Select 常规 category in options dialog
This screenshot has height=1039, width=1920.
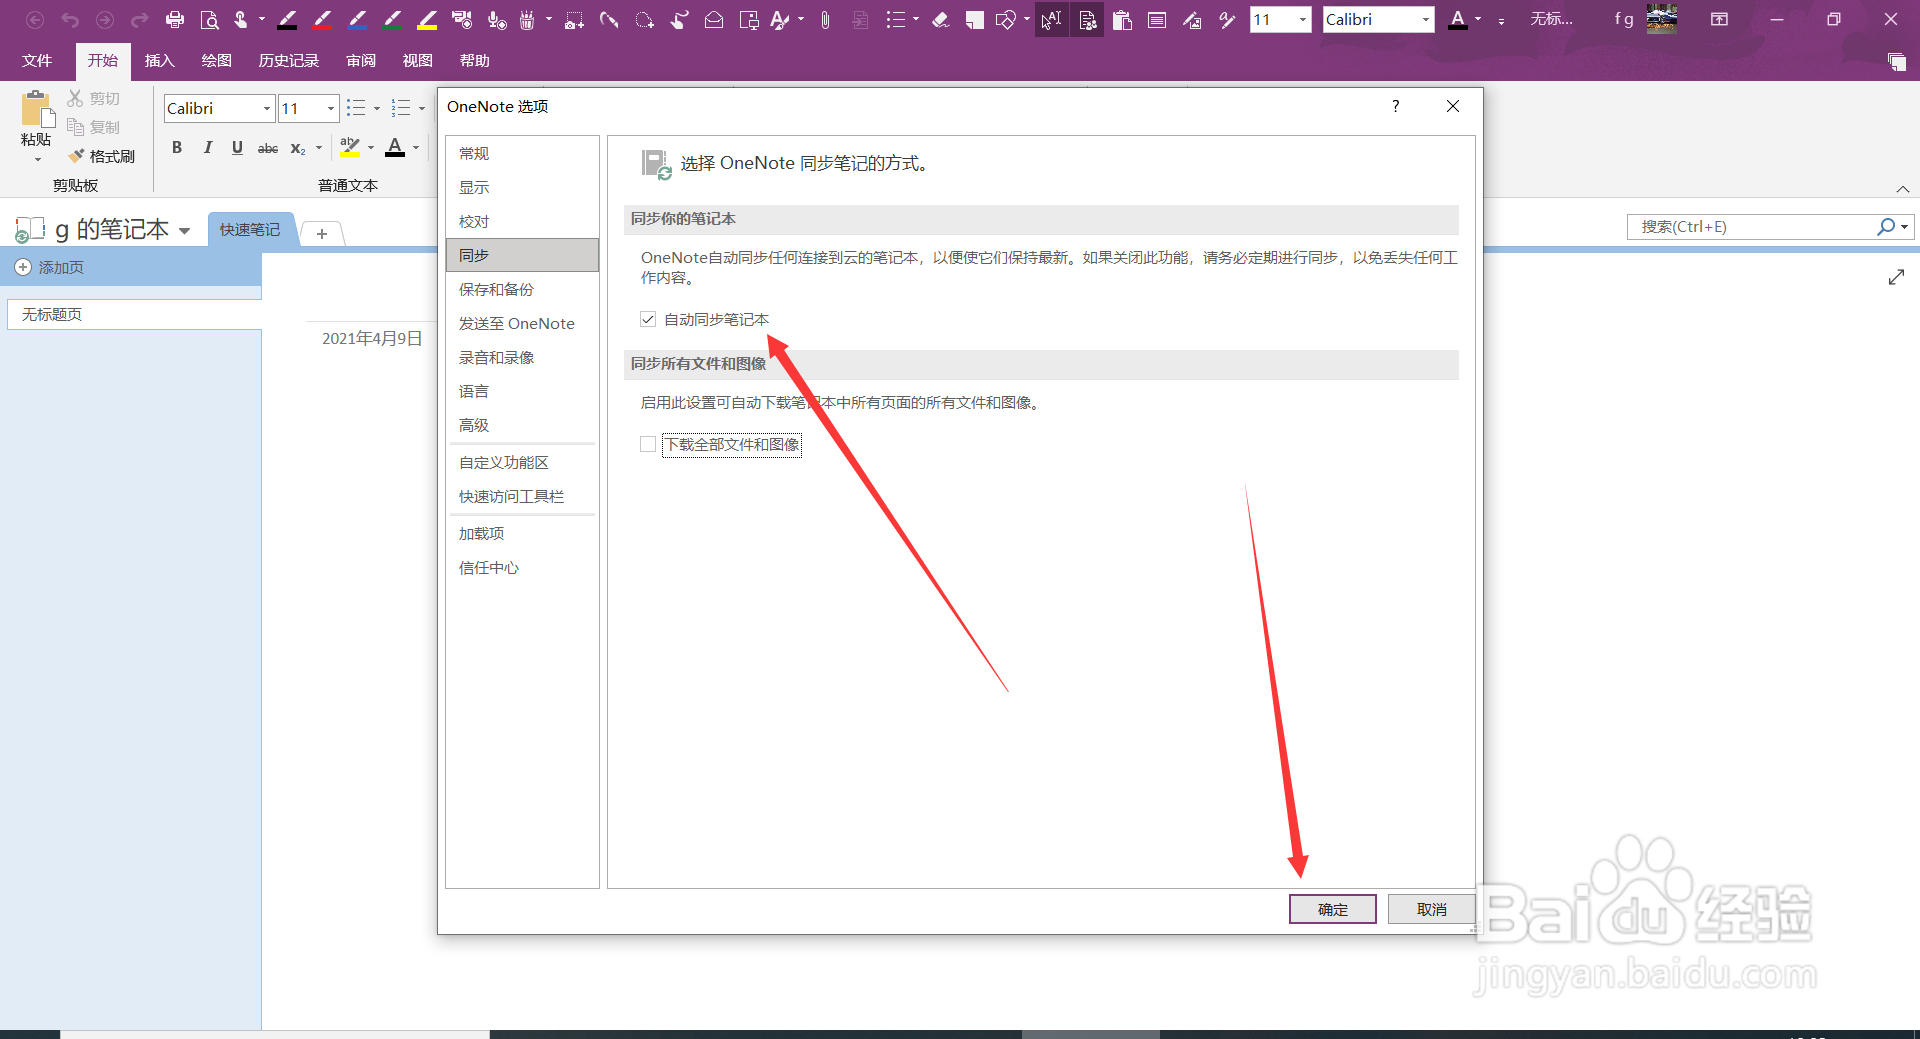click(x=522, y=153)
